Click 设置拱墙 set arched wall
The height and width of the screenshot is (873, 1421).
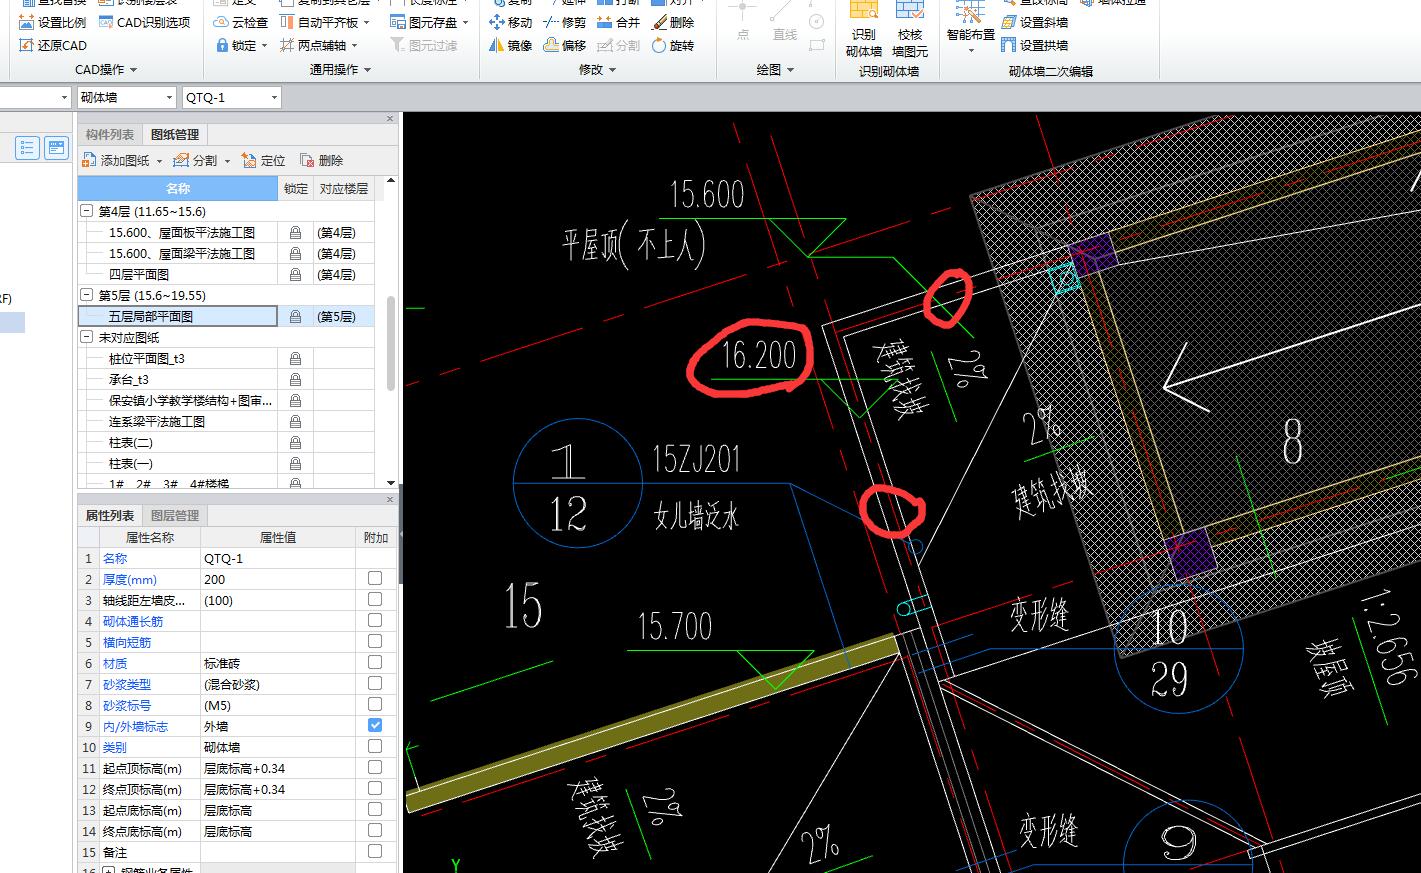click(1035, 45)
